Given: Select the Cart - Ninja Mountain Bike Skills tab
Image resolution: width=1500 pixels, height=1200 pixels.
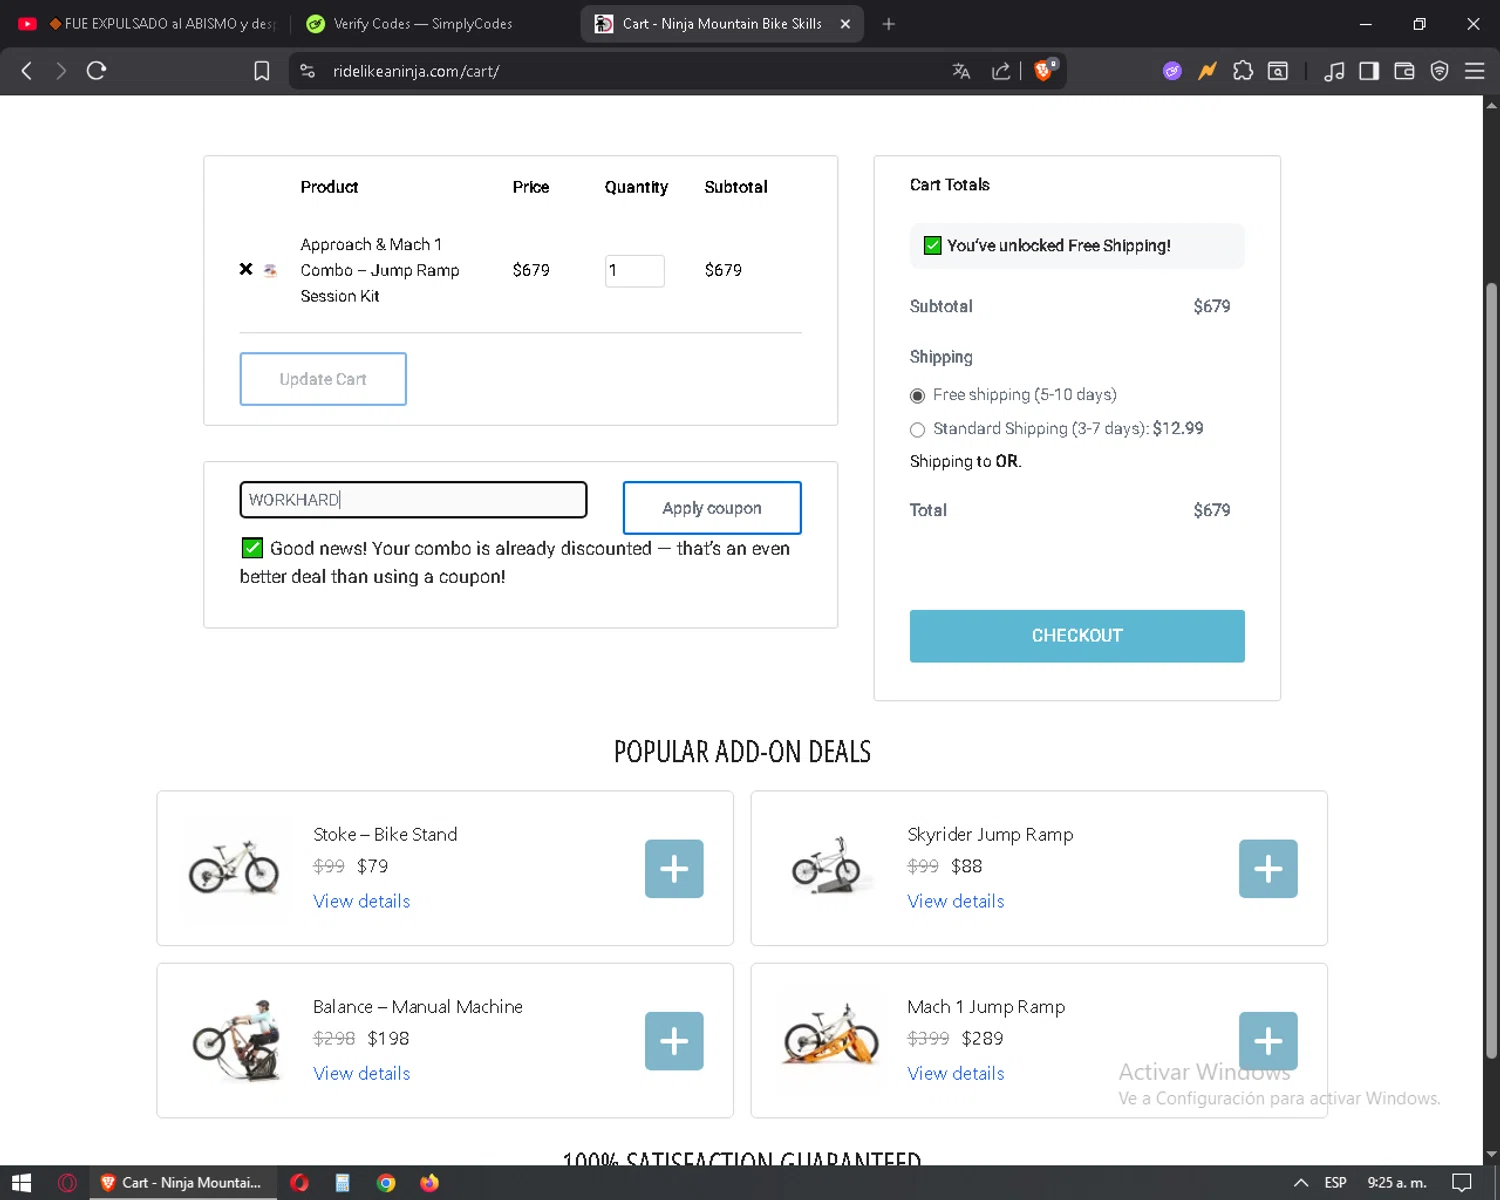Looking at the screenshot, I should coord(720,24).
